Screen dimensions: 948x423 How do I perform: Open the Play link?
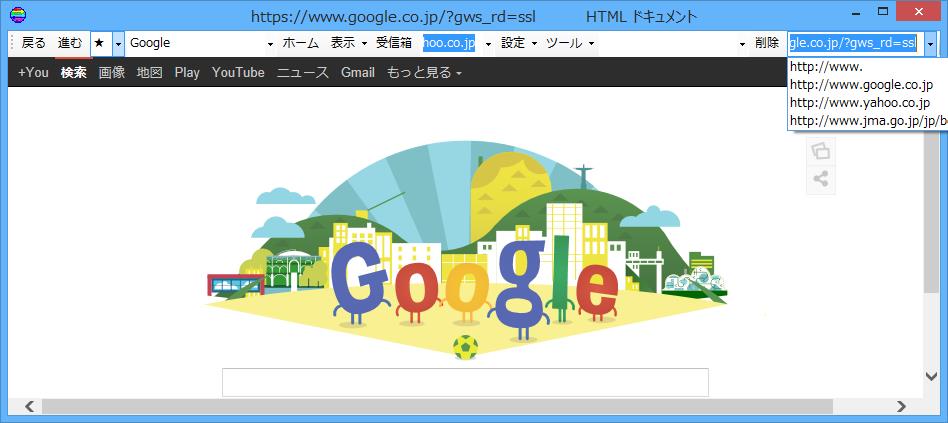point(187,73)
